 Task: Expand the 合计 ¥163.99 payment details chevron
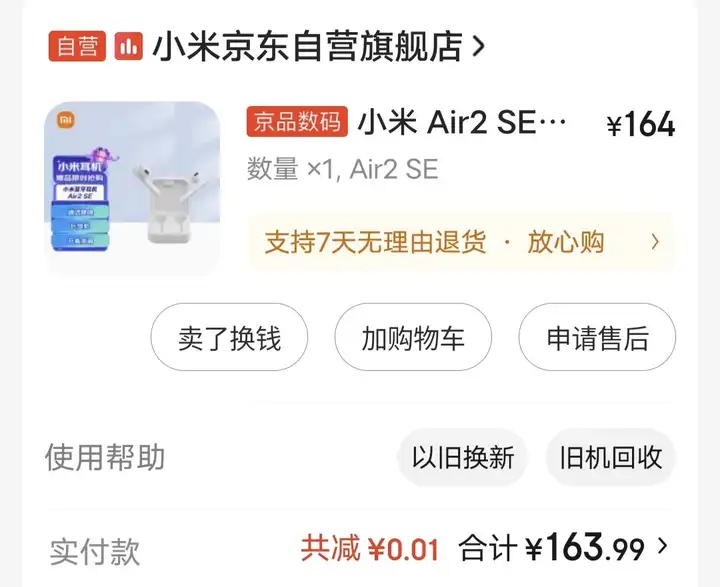pyautogui.click(x=663, y=546)
